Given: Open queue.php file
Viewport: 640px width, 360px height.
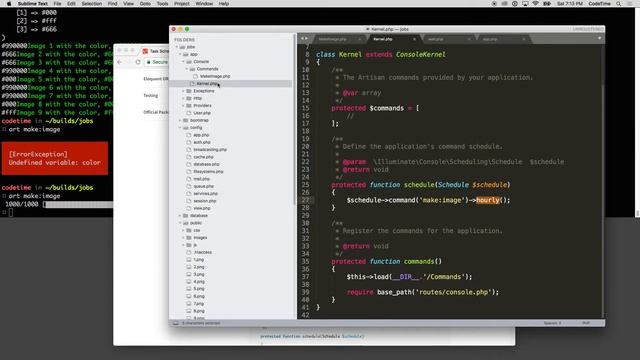Looking at the screenshot, I should 203,187.
